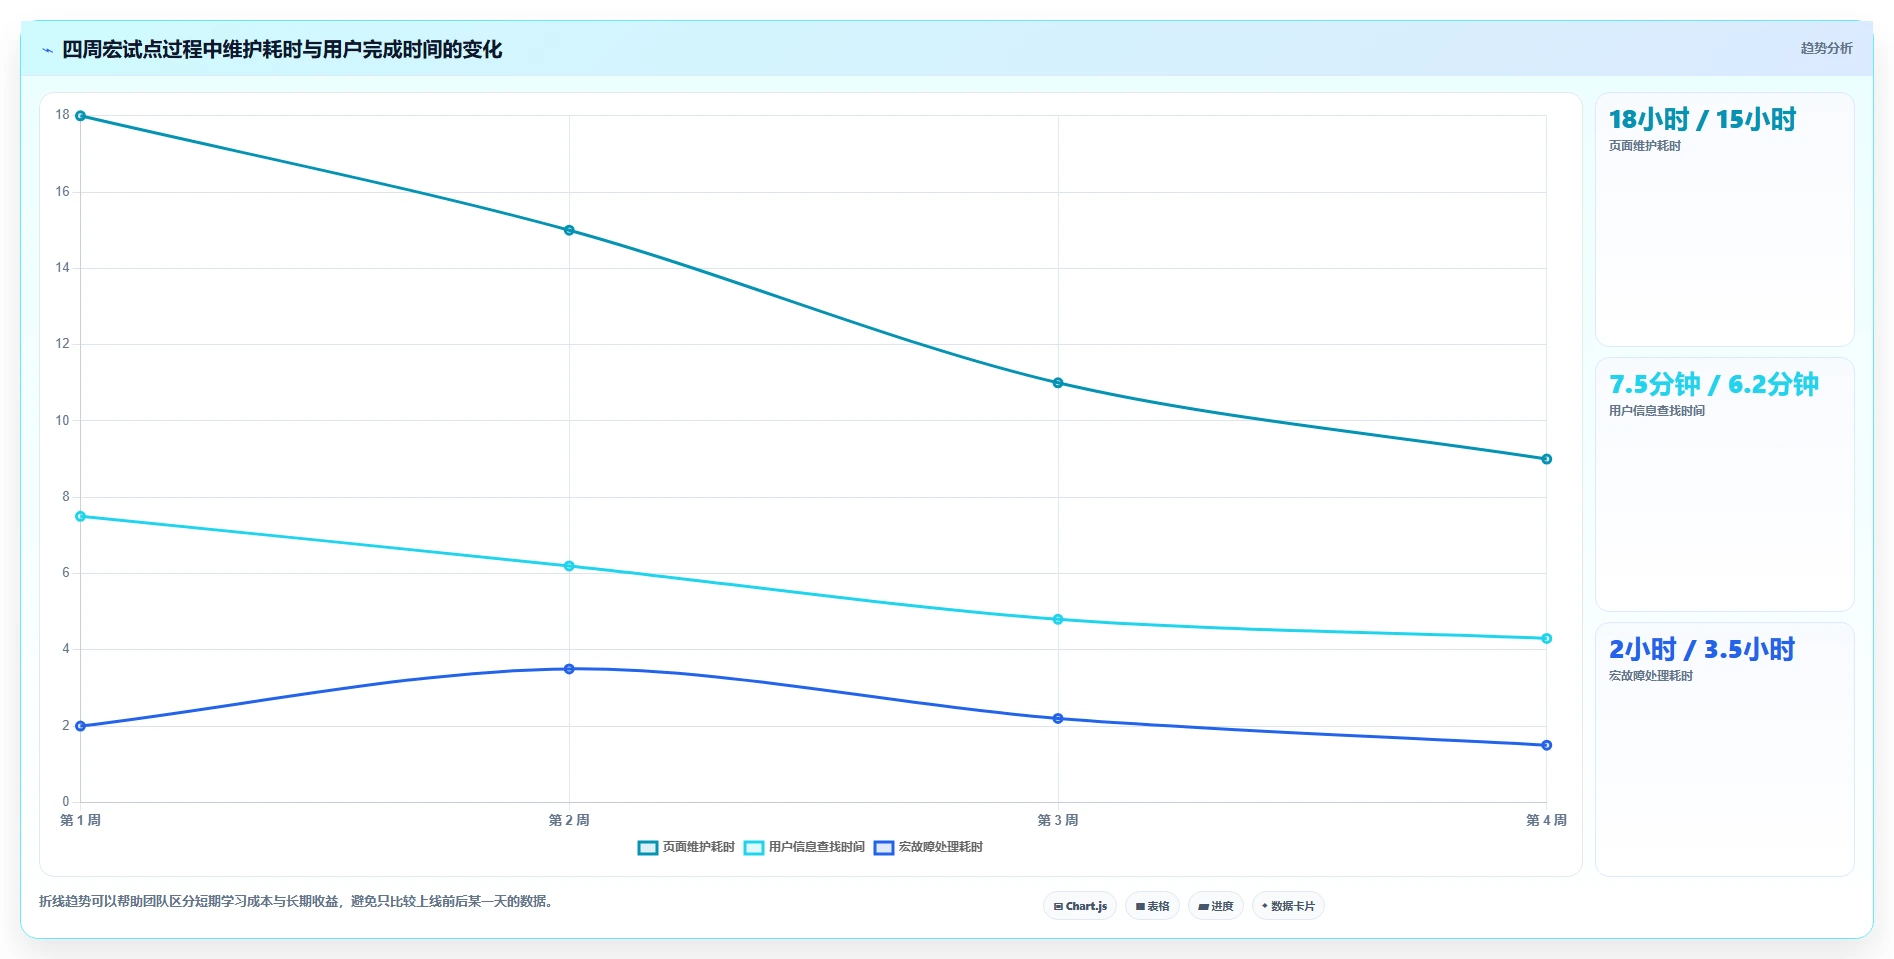Click the 第 4 周 point on 用户信息查找时间 line
The image size is (1894, 959).
pyautogui.click(x=1546, y=638)
